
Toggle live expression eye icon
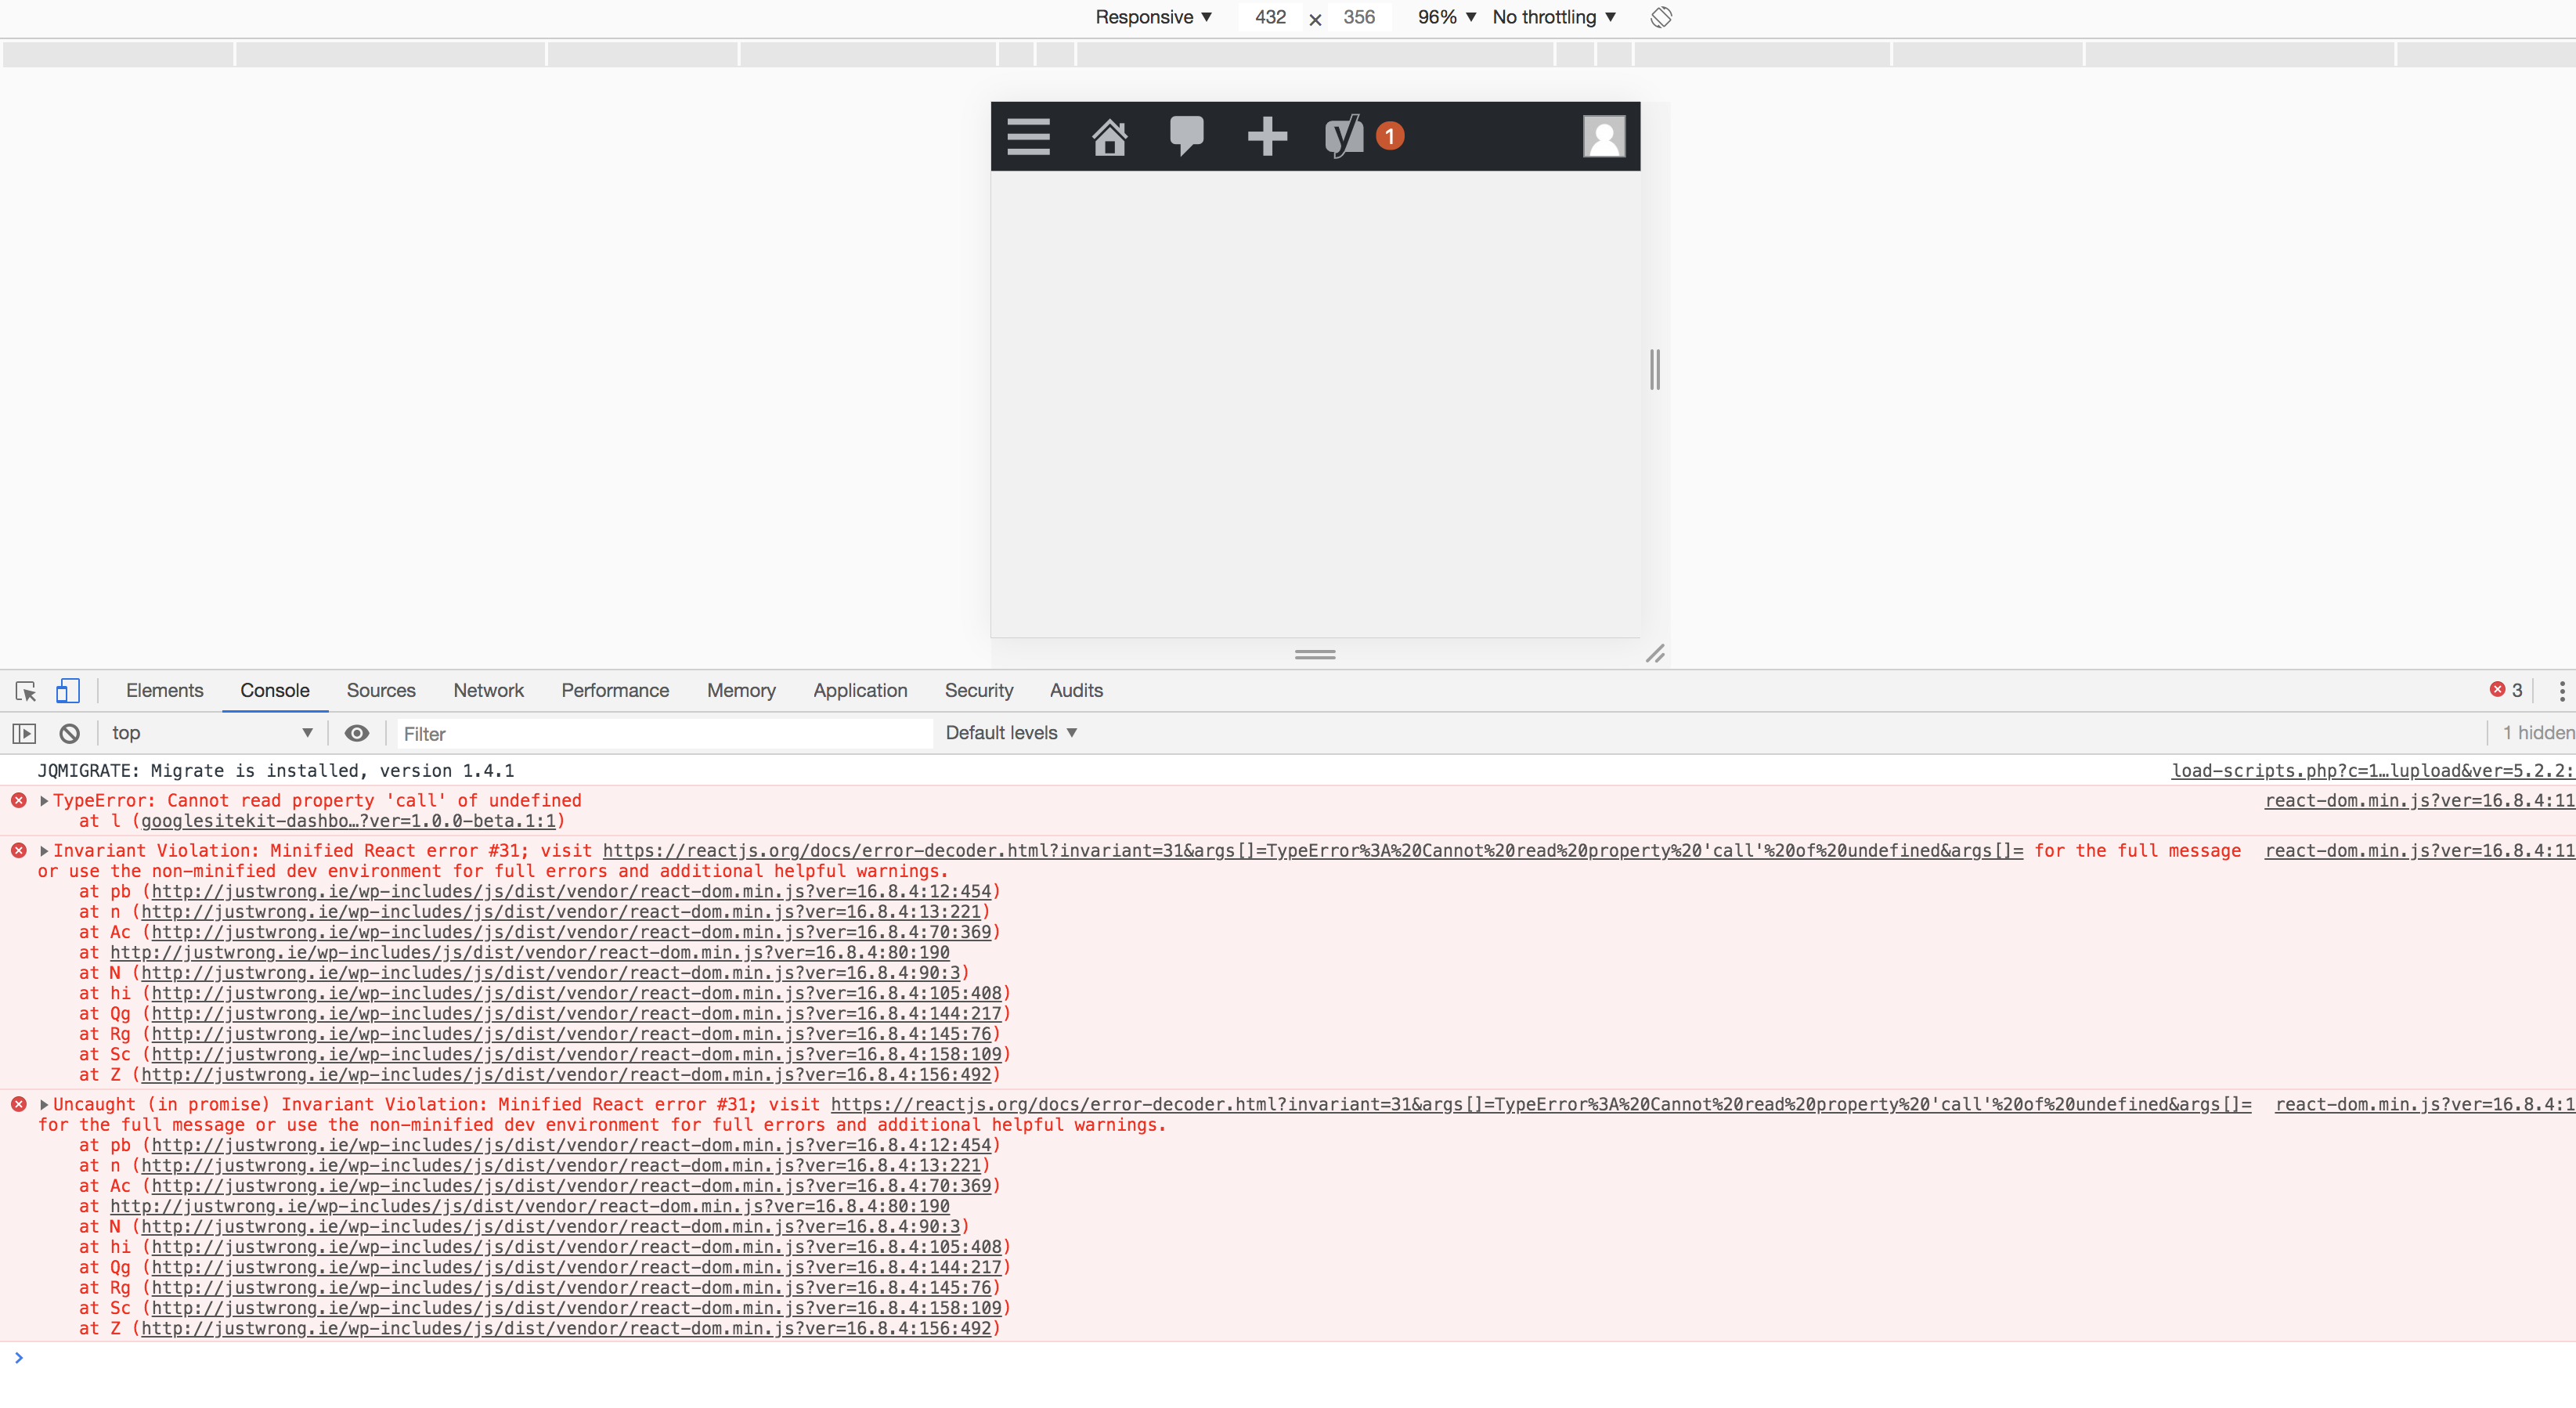tap(357, 734)
